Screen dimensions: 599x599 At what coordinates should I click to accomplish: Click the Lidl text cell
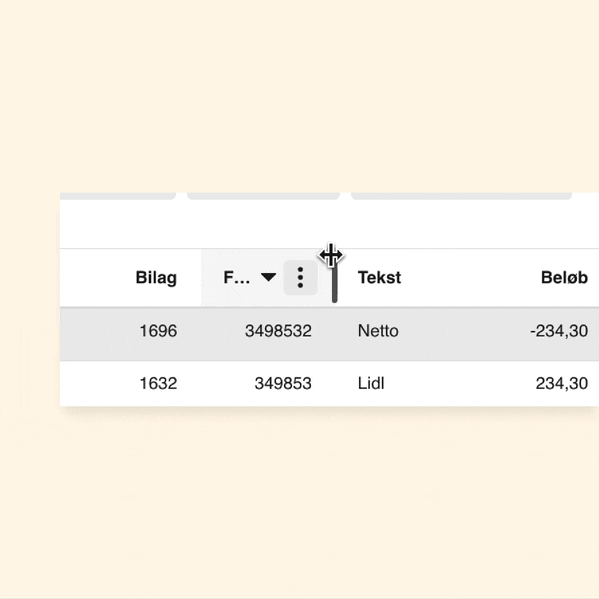click(371, 384)
